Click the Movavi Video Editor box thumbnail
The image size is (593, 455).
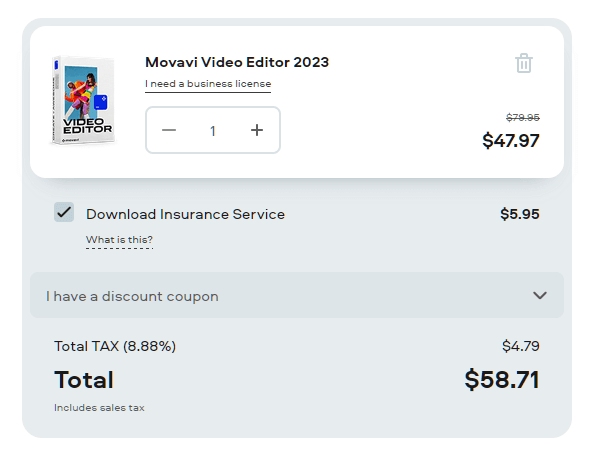coord(83,100)
